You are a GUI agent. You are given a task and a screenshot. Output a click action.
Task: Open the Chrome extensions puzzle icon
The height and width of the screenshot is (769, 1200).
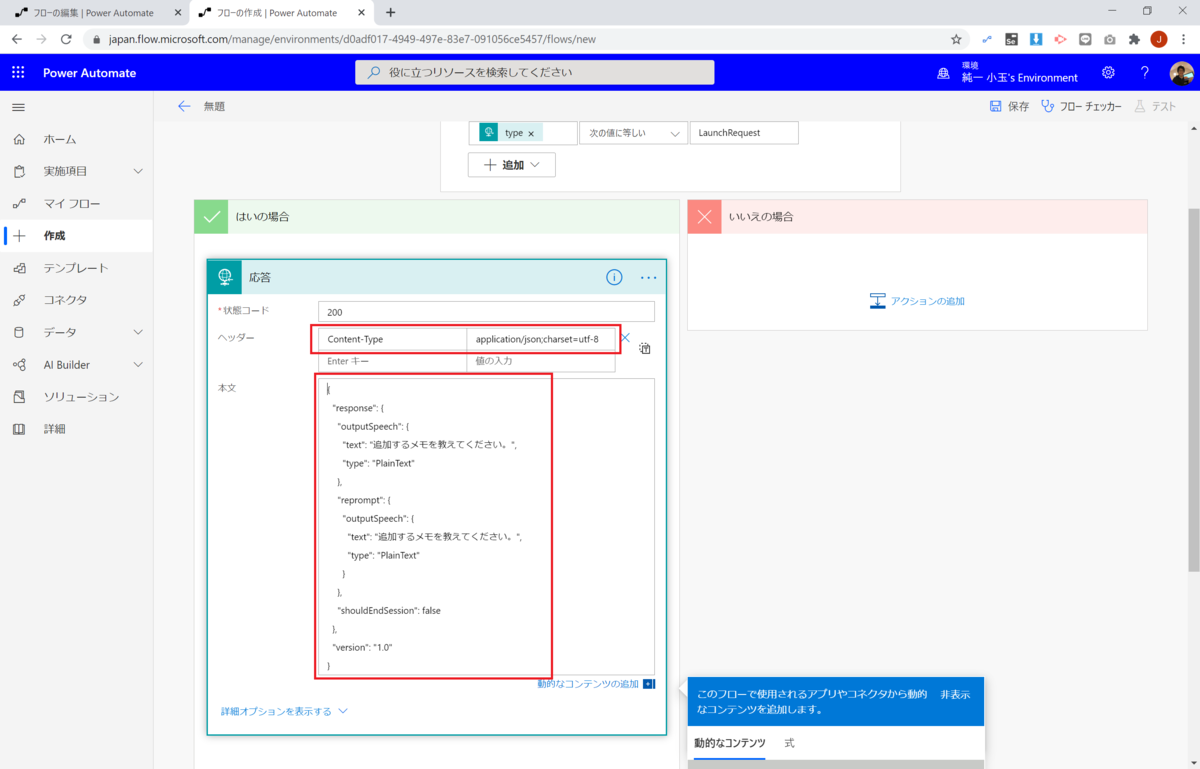click(1134, 39)
